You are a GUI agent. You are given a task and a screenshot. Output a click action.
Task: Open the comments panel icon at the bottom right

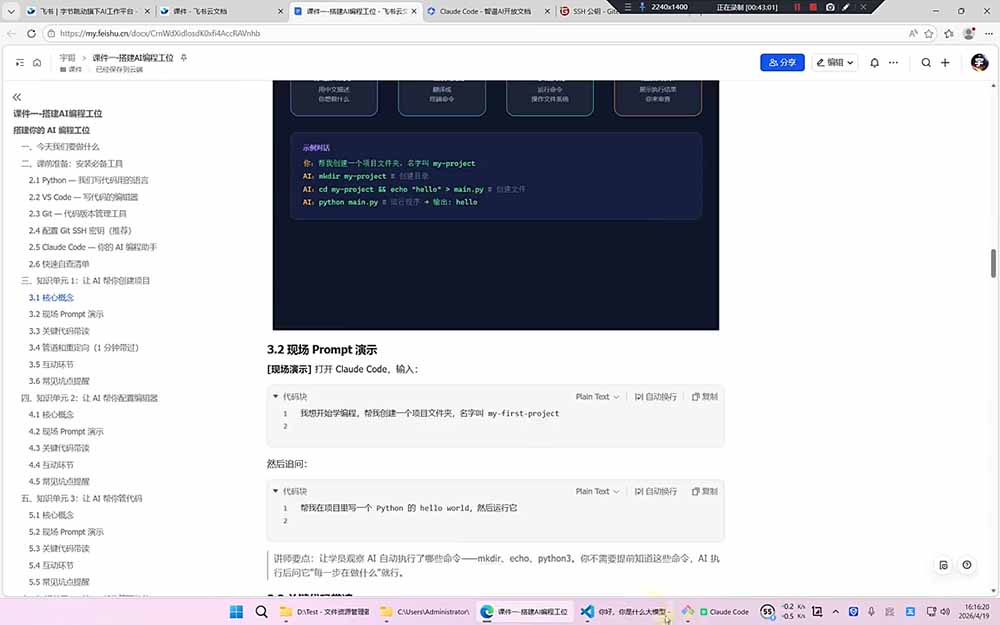point(943,565)
